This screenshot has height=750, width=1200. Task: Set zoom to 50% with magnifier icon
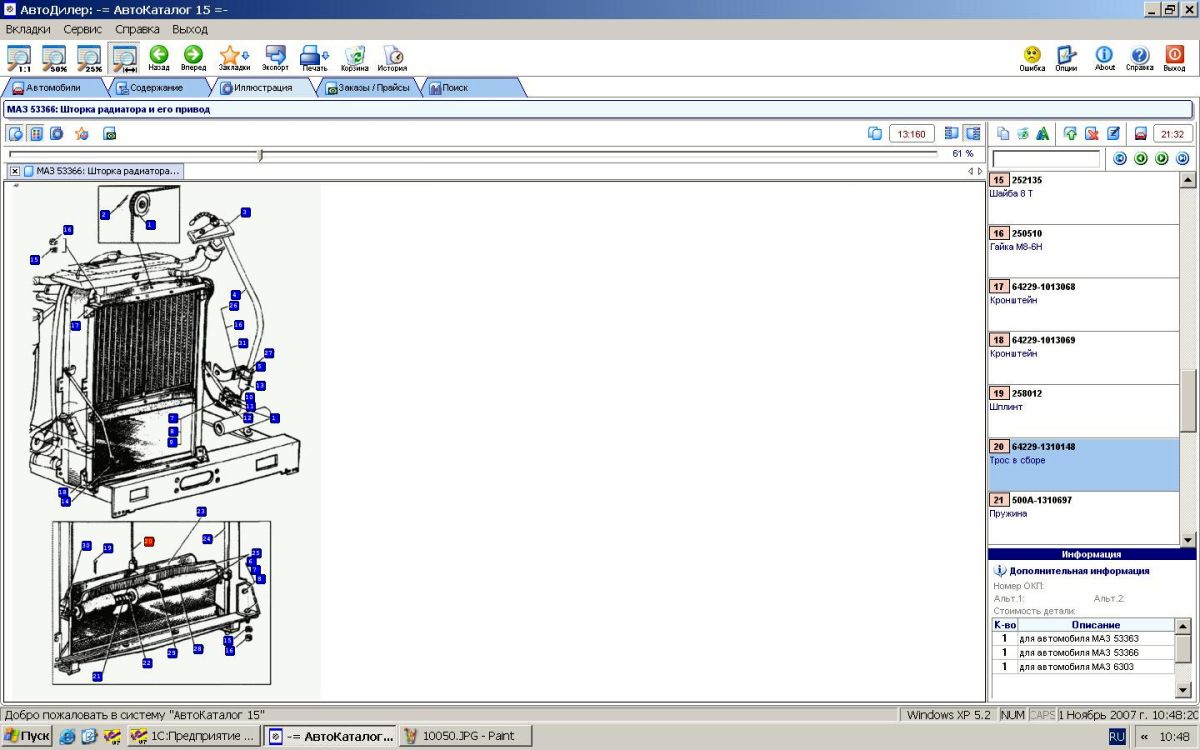[54, 57]
